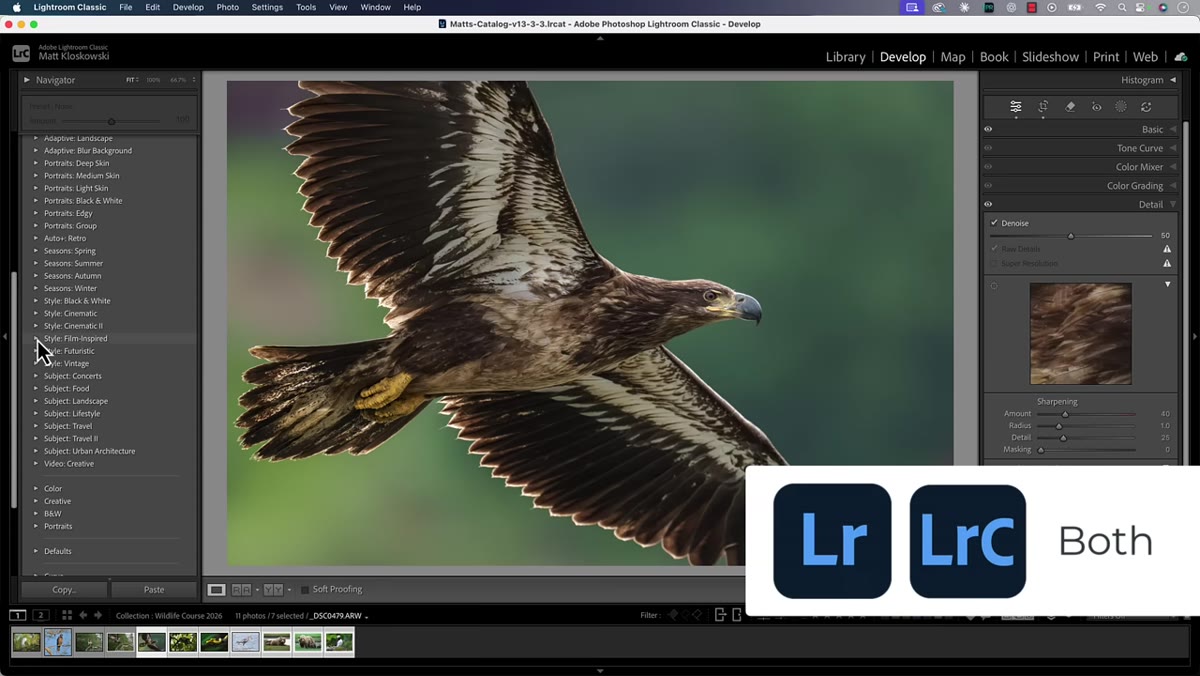This screenshot has width=1200, height=676.
Task: Open Spotlight search in menu bar
Action: tap(1122, 7)
